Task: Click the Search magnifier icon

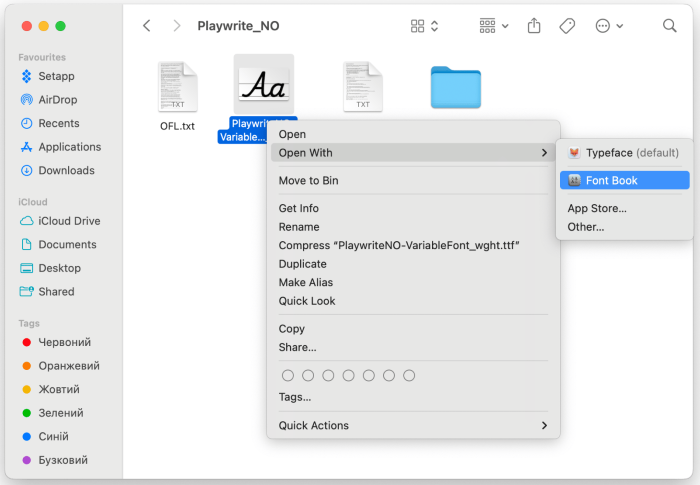Action: pos(670,26)
